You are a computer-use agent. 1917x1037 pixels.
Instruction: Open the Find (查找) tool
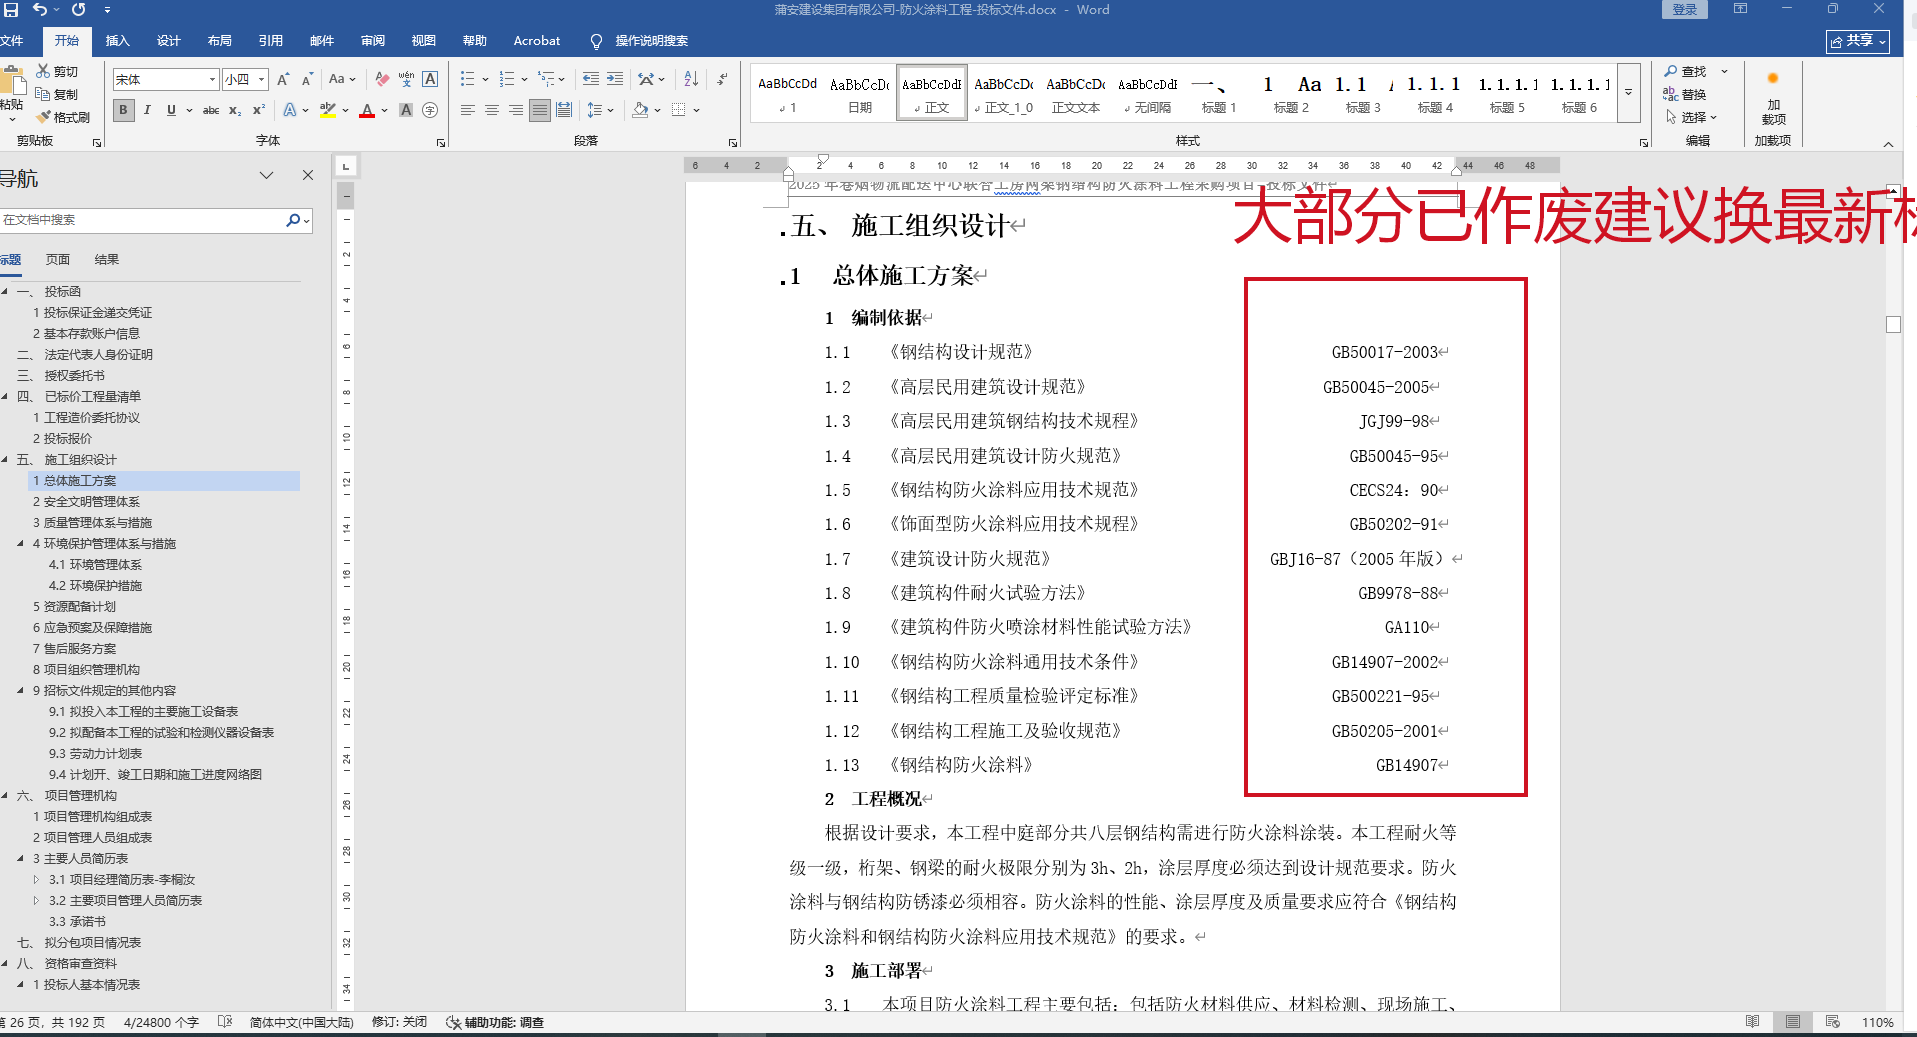tap(1685, 71)
